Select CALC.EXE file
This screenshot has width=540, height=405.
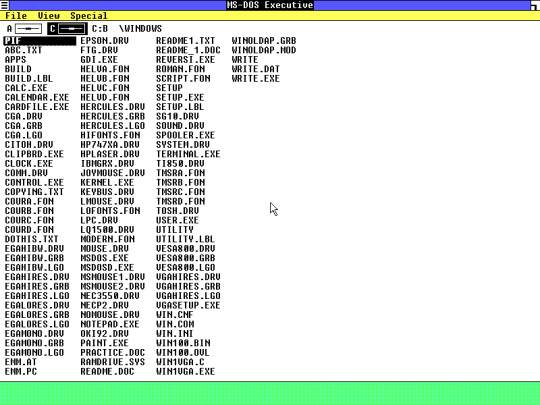pos(26,88)
